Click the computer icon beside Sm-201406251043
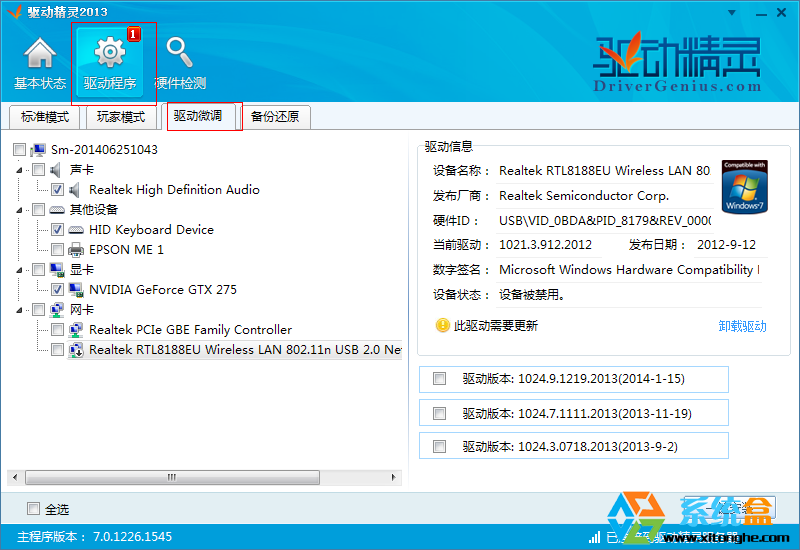This screenshot has height=550, width=800. click(38, 149)
